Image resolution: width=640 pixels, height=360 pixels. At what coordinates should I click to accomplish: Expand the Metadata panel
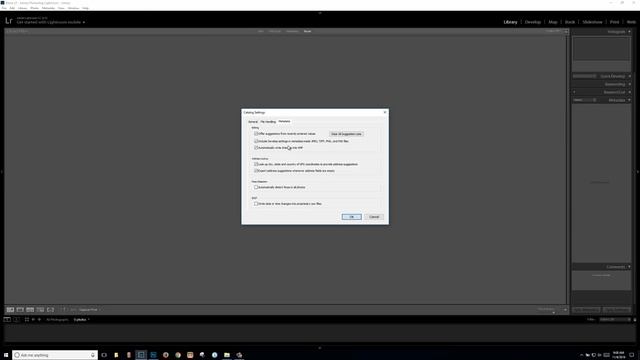point(629,100)
